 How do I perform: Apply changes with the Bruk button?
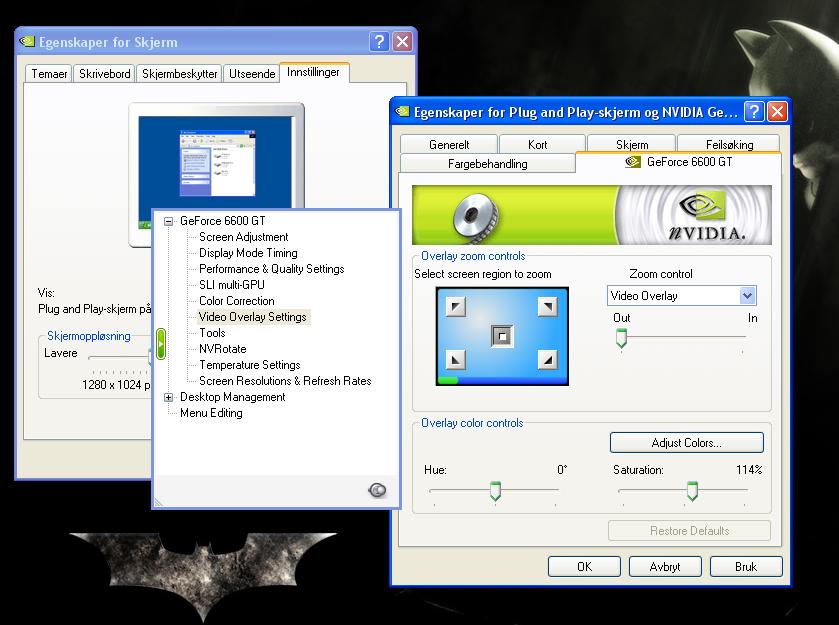[x=746, y=567]
